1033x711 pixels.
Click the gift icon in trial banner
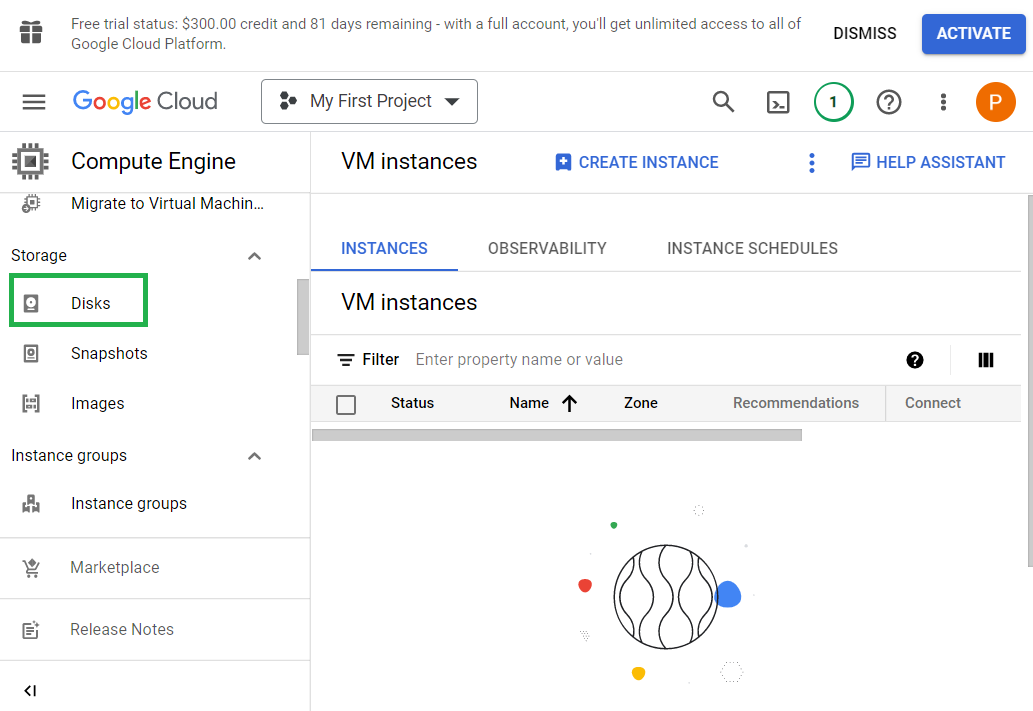31,32
